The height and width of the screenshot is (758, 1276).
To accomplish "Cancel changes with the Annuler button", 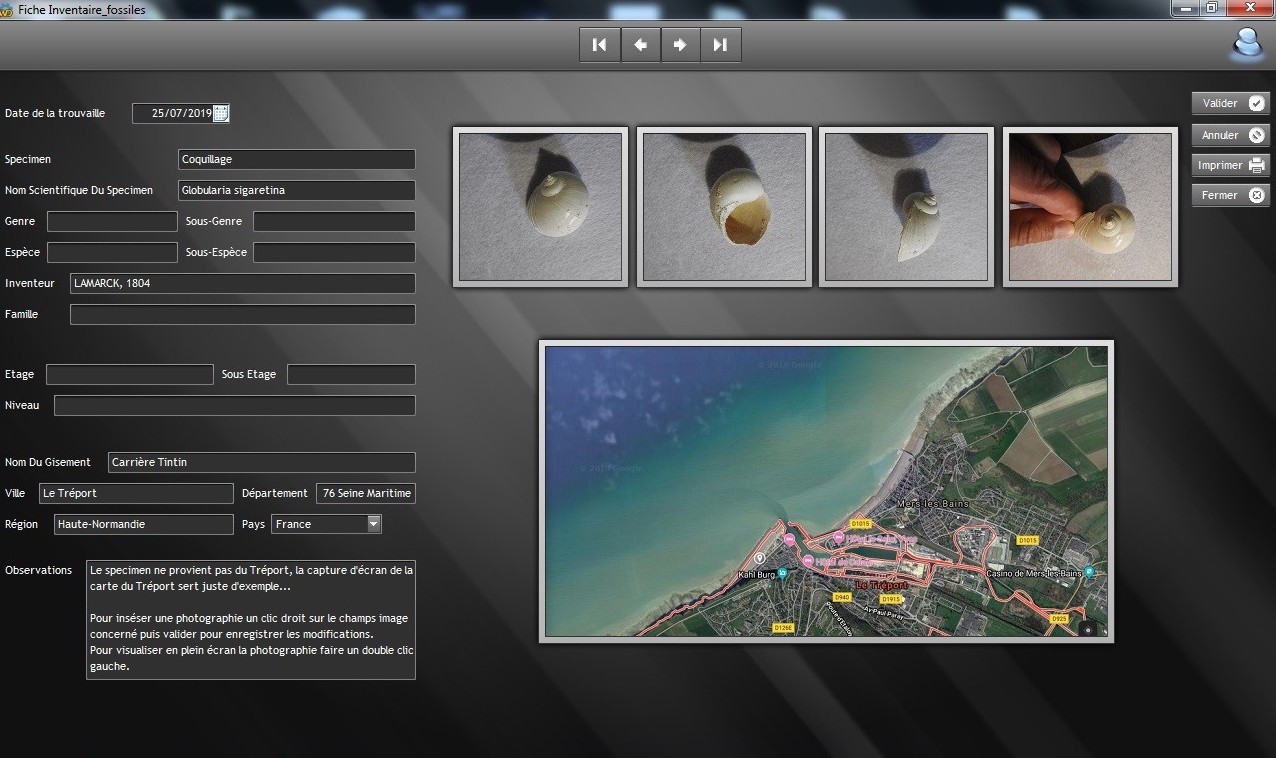I will [1230, 135].
